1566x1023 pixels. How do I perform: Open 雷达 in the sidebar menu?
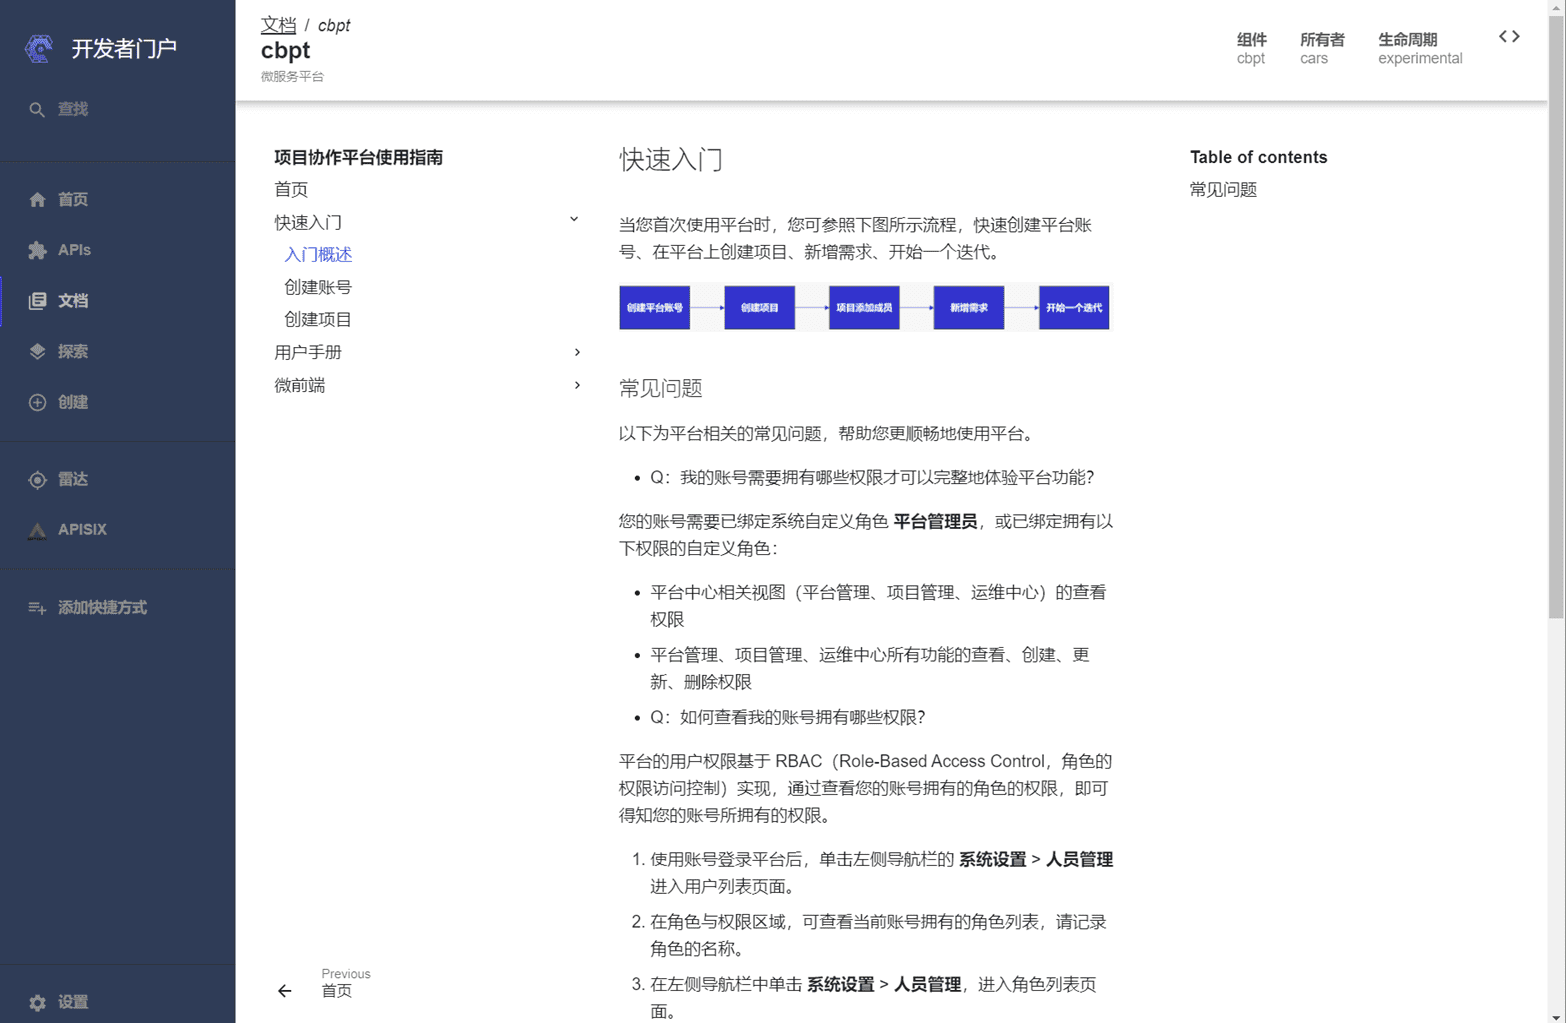point(118,480)
